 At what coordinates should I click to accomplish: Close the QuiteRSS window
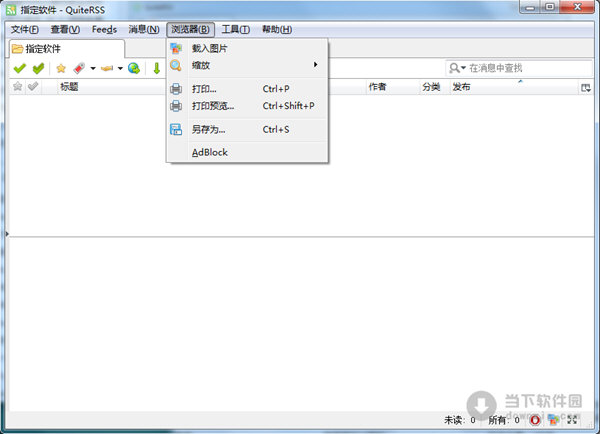pyautogui.click(x=577, y=7)
